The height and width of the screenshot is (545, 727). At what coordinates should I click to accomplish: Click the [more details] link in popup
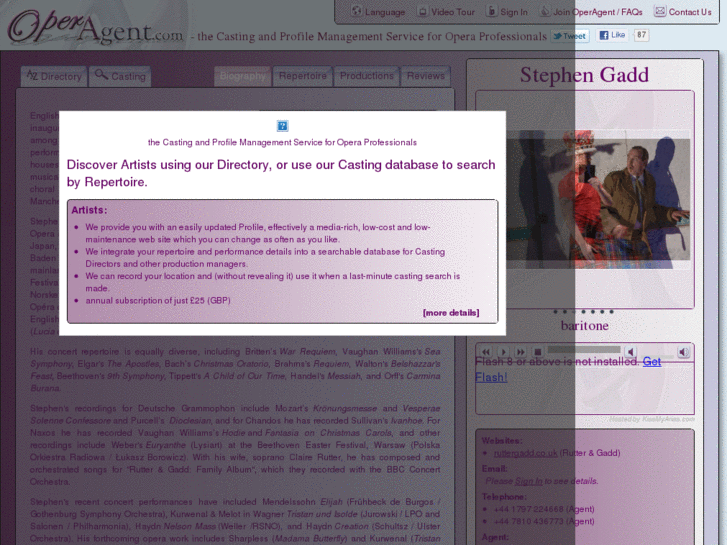tap(451, 313)
